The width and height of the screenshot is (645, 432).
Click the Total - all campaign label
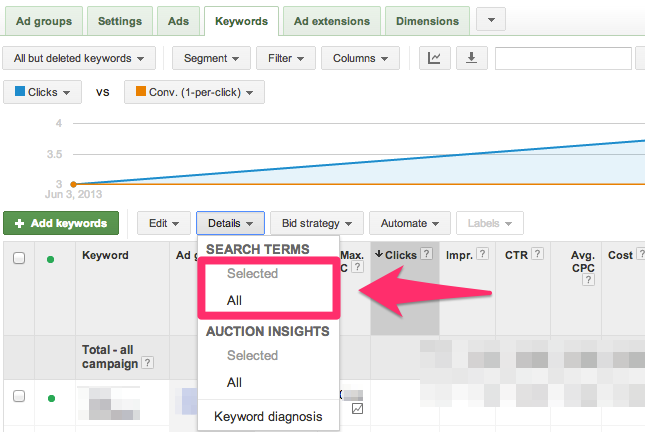click(x=110, y=357)
